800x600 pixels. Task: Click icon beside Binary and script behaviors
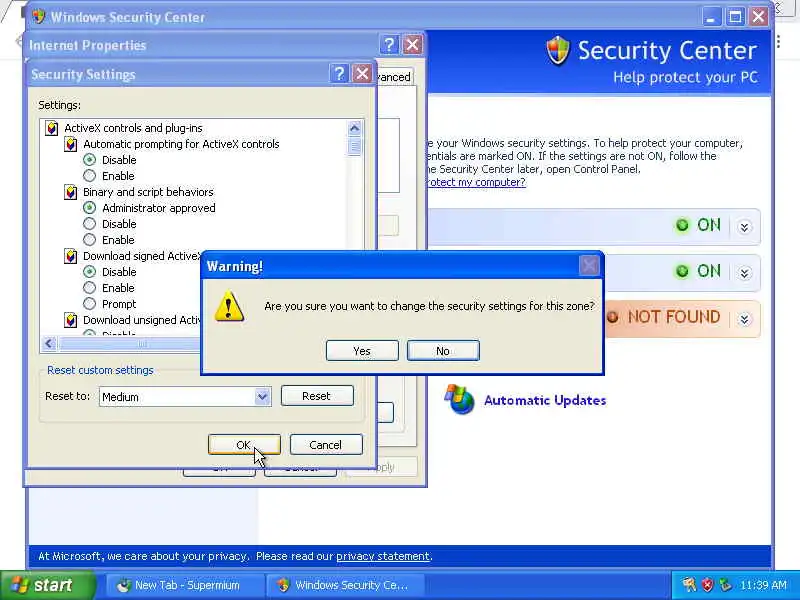(x=71, y=192)
